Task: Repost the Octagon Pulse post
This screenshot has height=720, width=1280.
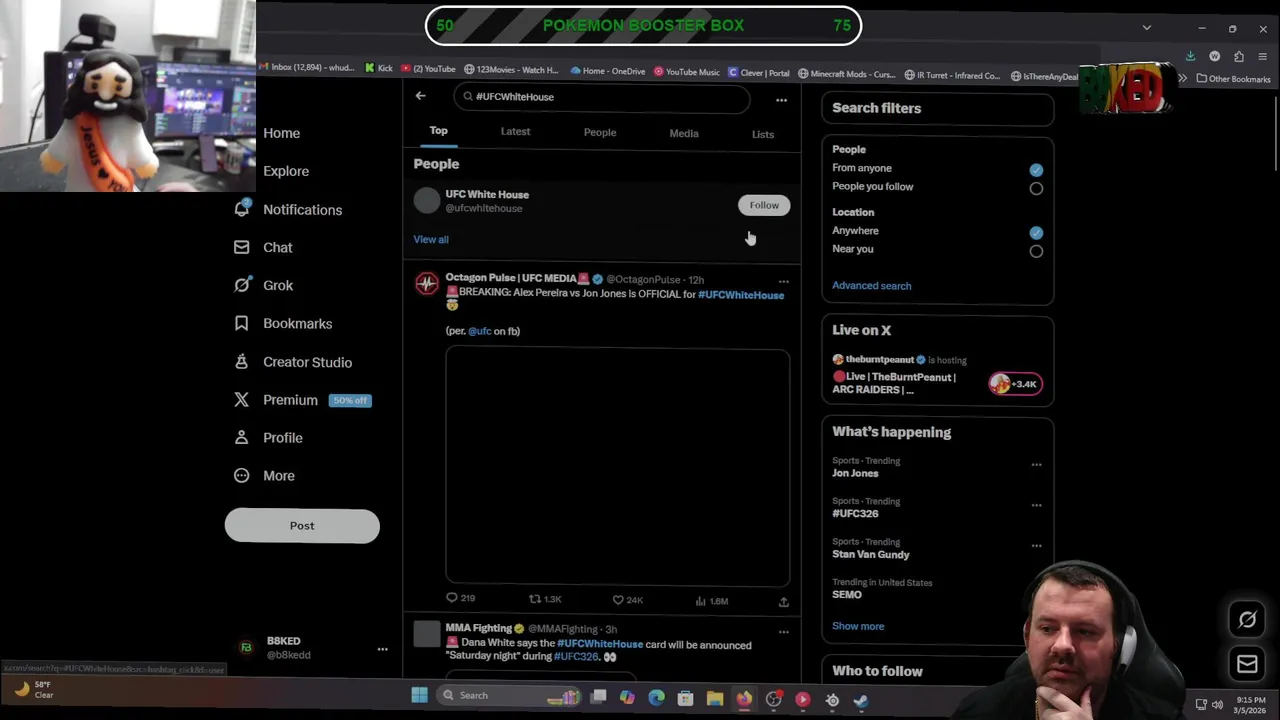Action: pos(545,599)
